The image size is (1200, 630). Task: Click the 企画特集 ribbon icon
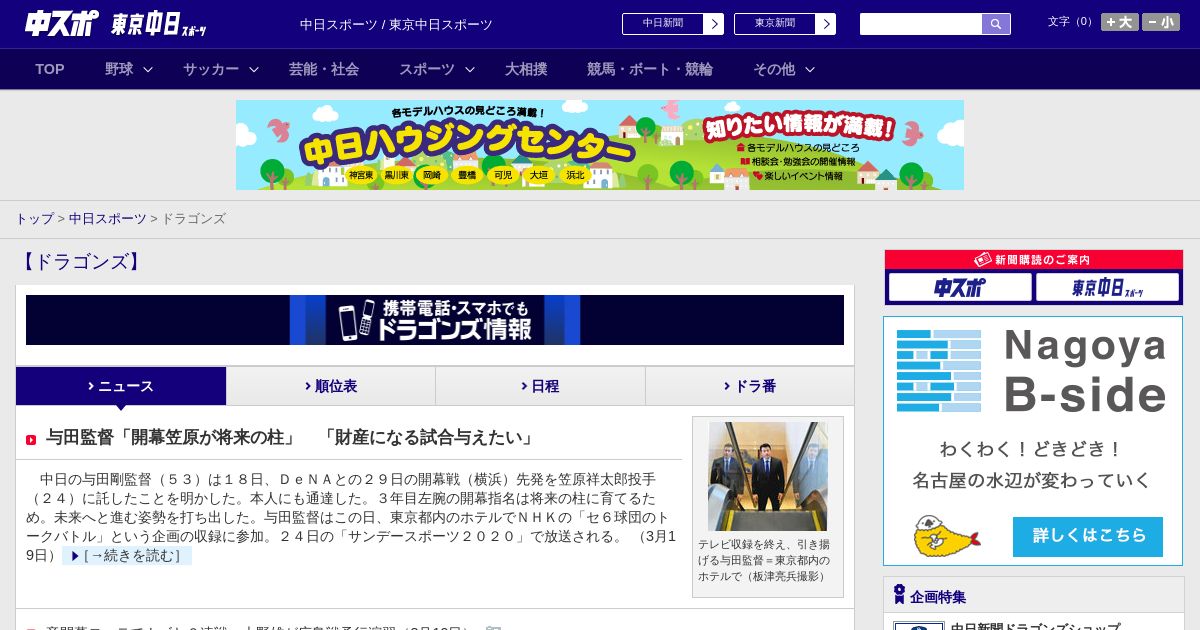(x=899, y=595)
